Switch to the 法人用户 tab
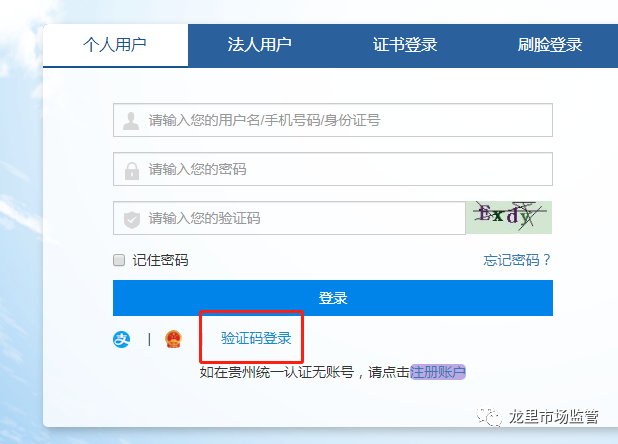The height and width of the screenshot is (444, 618). point(260,45)
